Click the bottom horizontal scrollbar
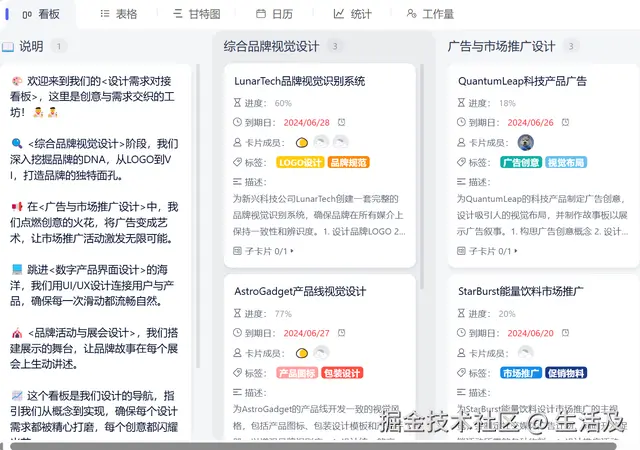Viewport: 640px width, 450px height. (313, 446)
